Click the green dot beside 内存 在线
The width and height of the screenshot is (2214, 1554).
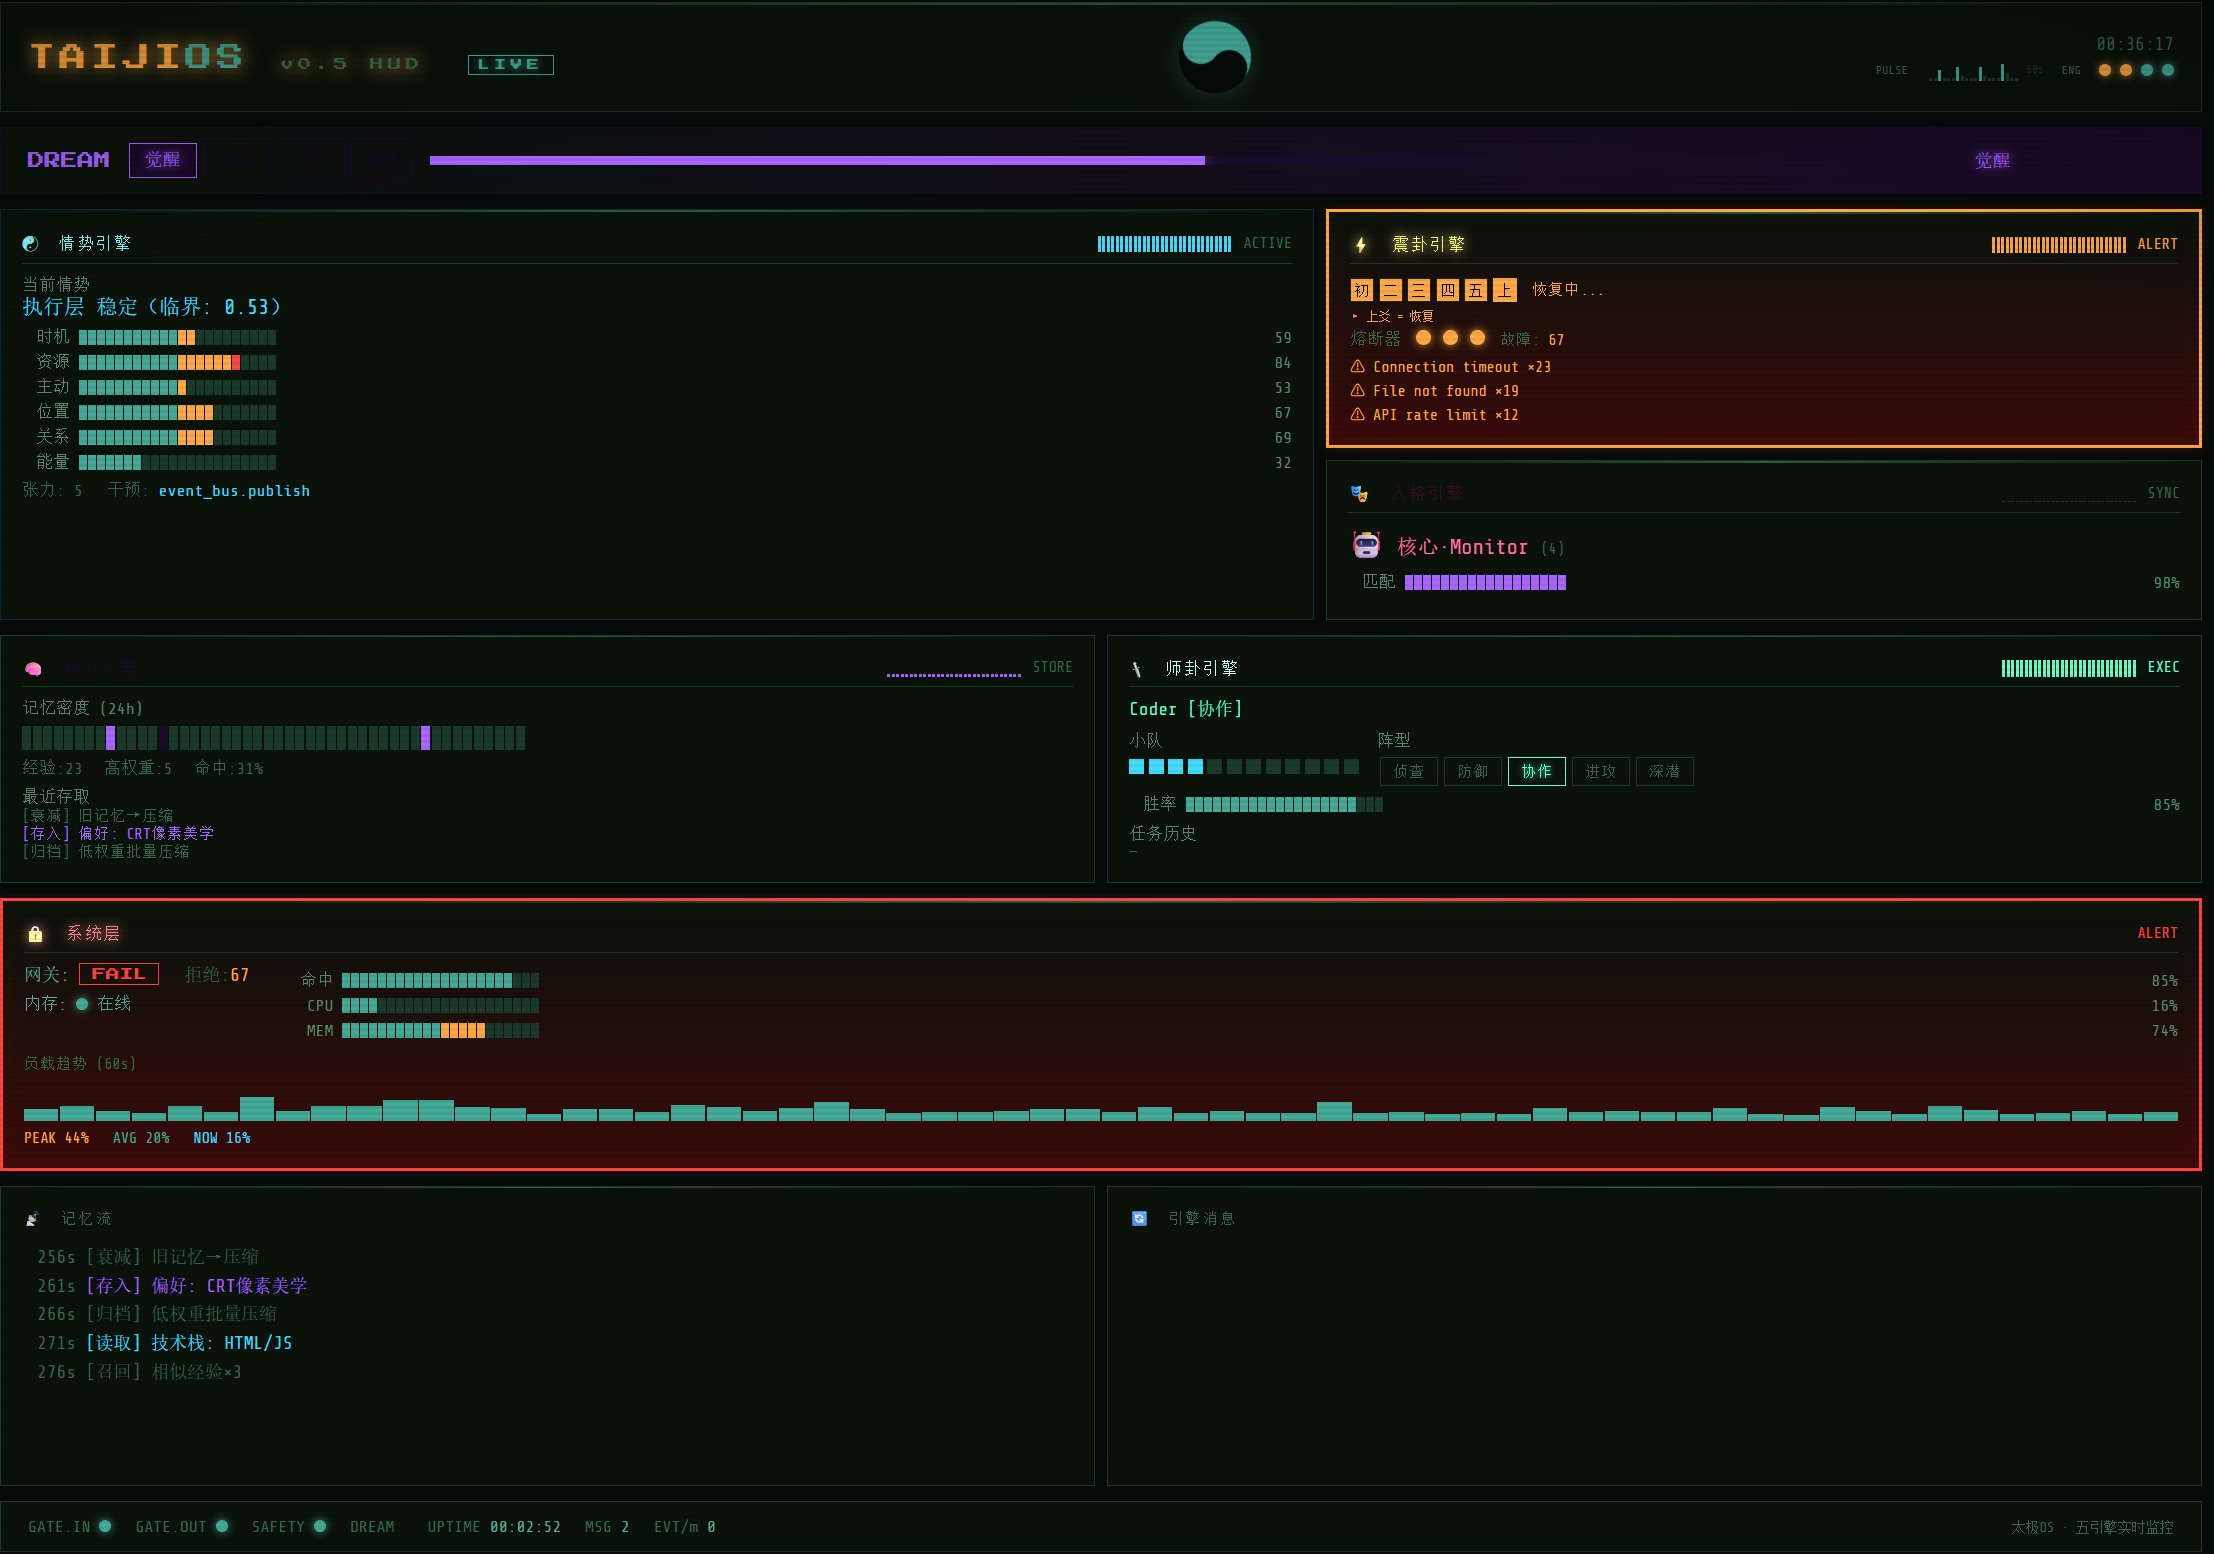tap(82, 1004)
